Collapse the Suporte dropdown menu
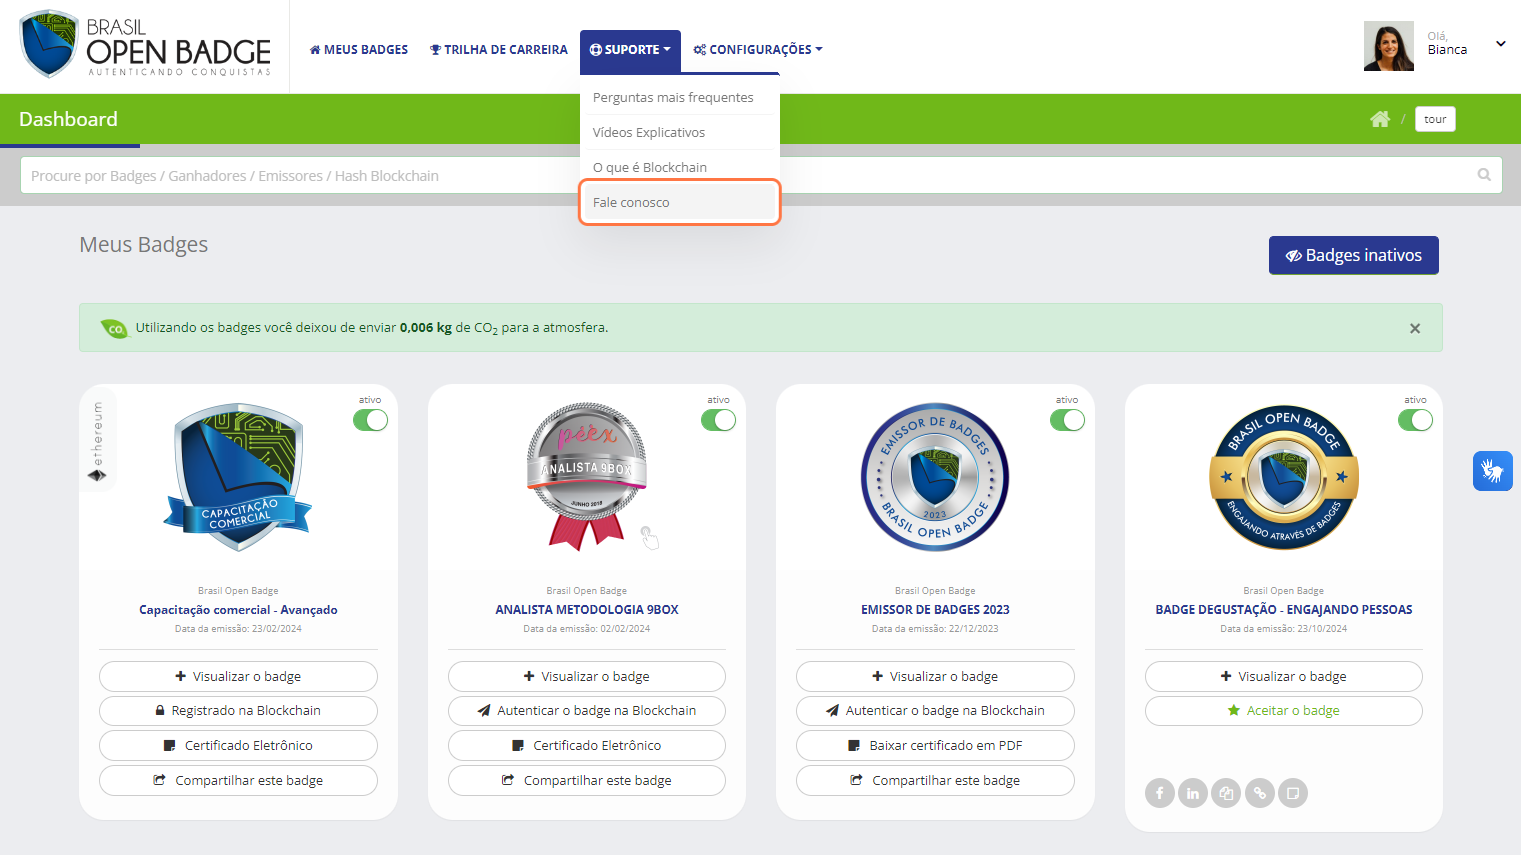 click(630, 50)
